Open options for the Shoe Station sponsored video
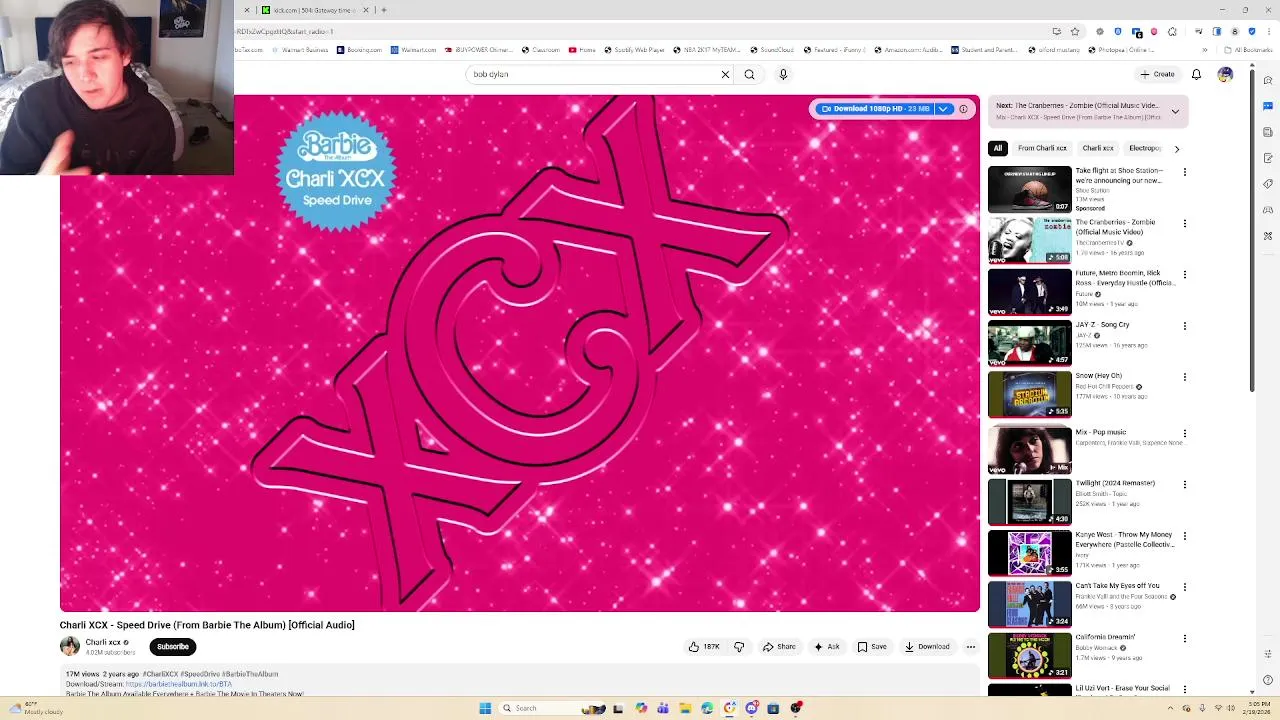Viewport: 1280px width, 720px height. coord(1185,172)
